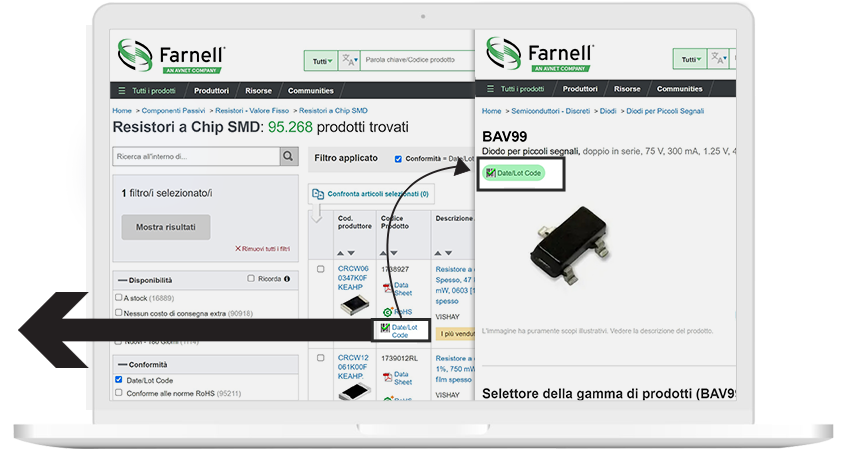Click the hamburger menu icon in the BAV99 window

click(x=491, y=89)
